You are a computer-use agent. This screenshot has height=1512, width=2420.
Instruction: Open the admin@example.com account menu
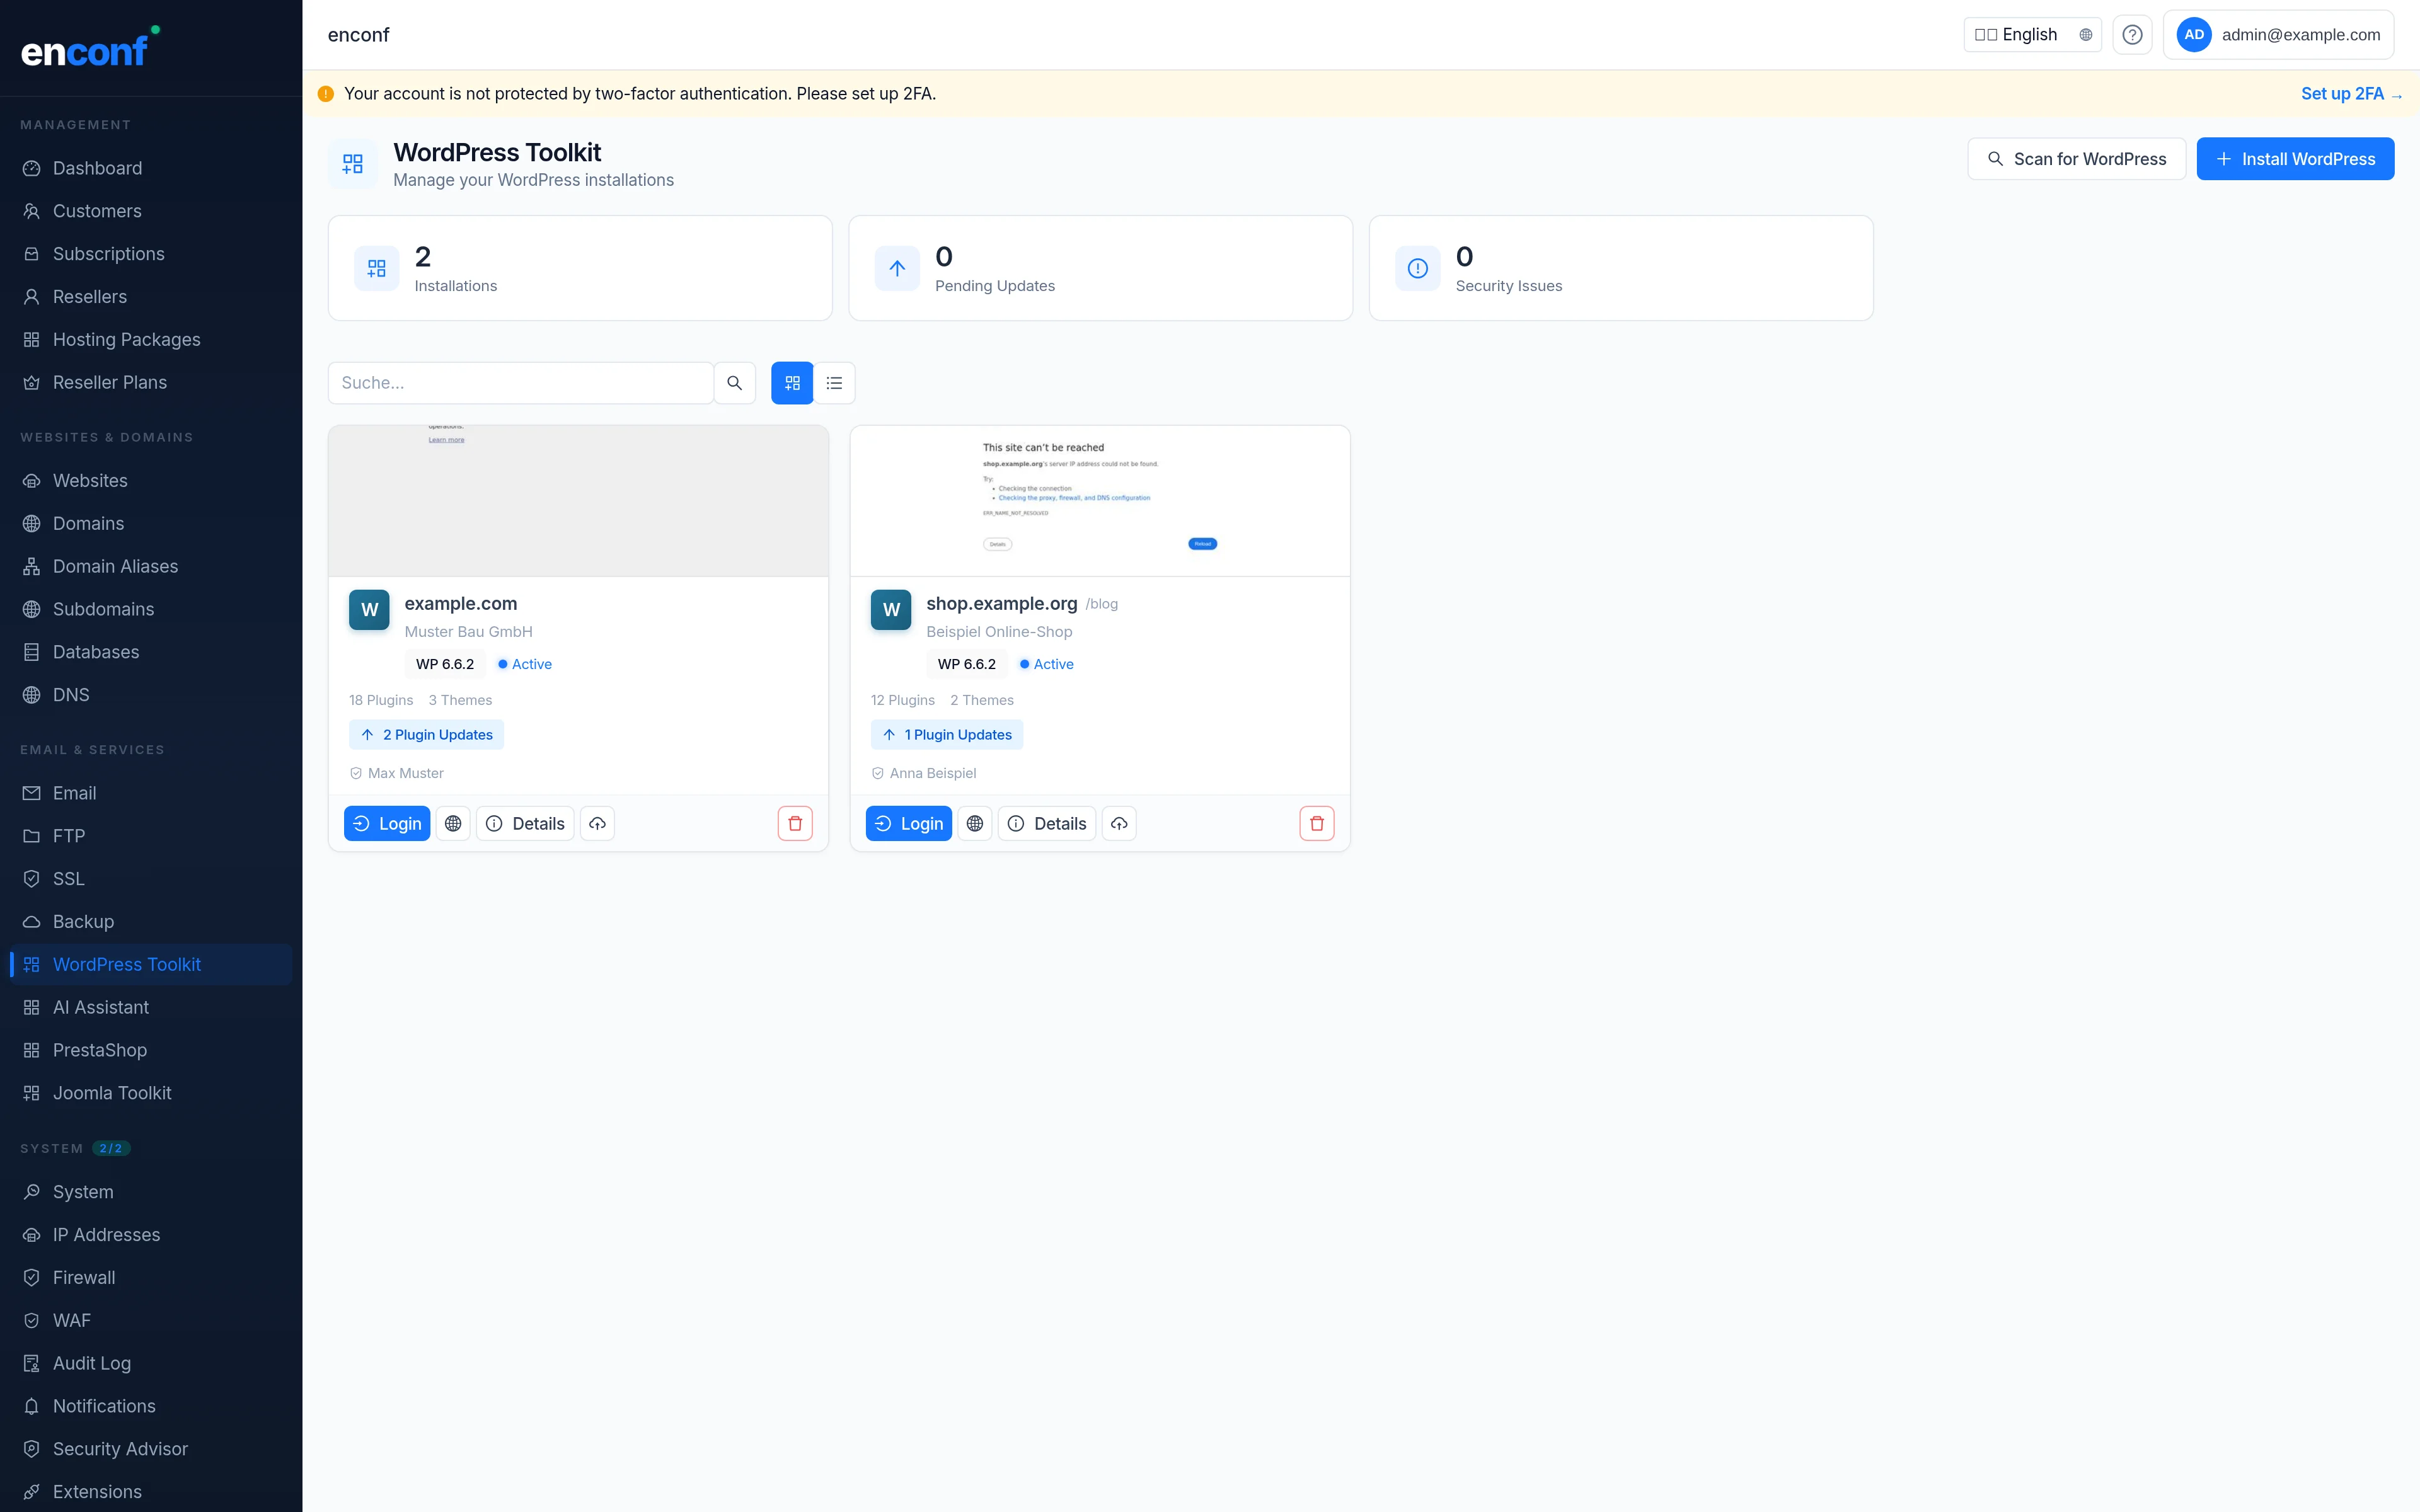tap(2278, 35)
